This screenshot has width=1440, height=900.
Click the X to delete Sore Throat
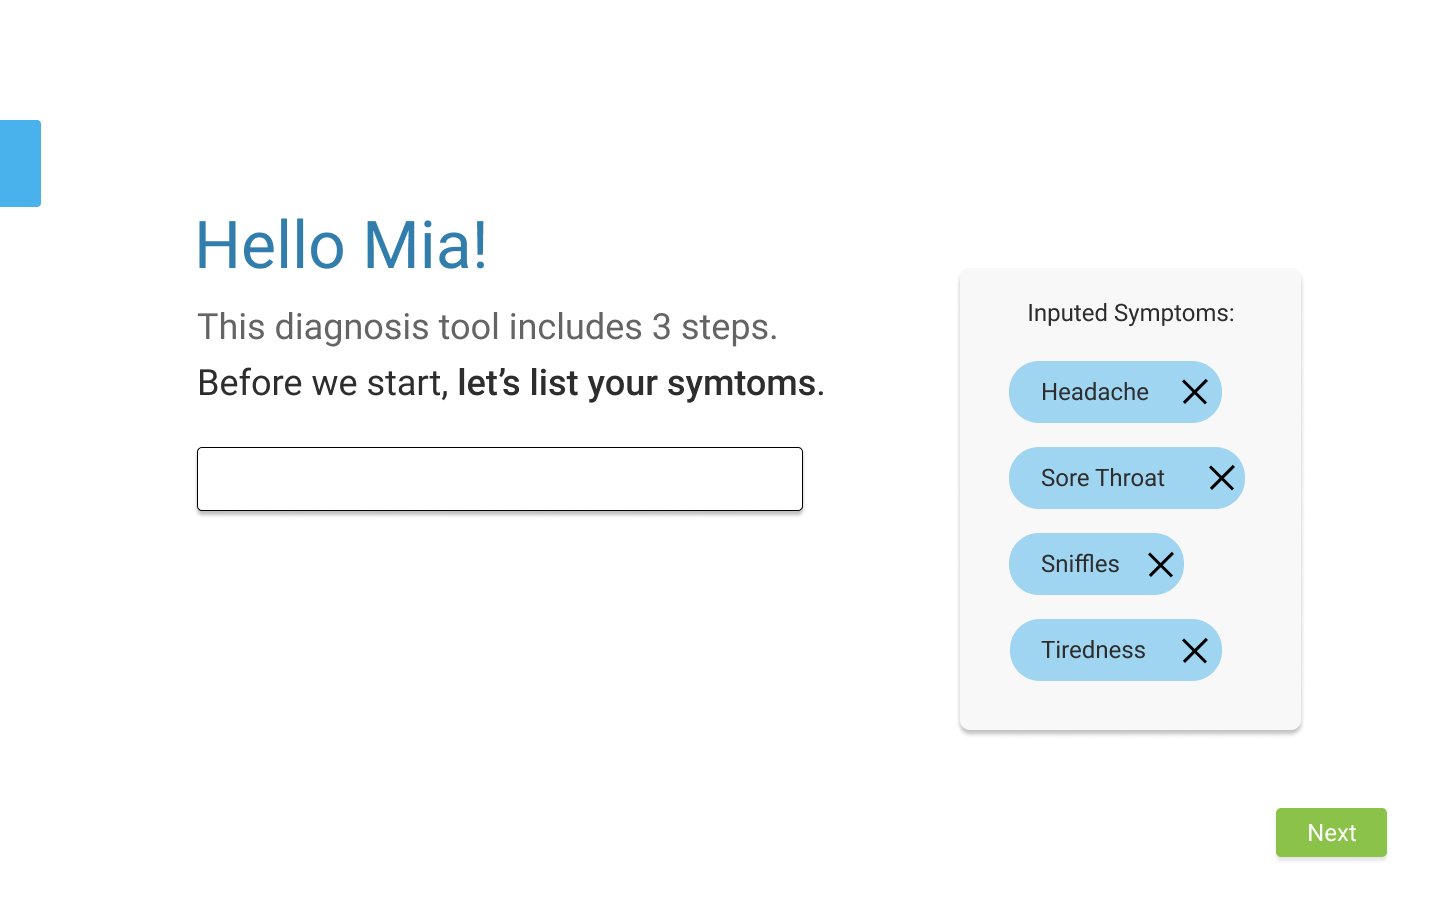[x=1221, y=478]
